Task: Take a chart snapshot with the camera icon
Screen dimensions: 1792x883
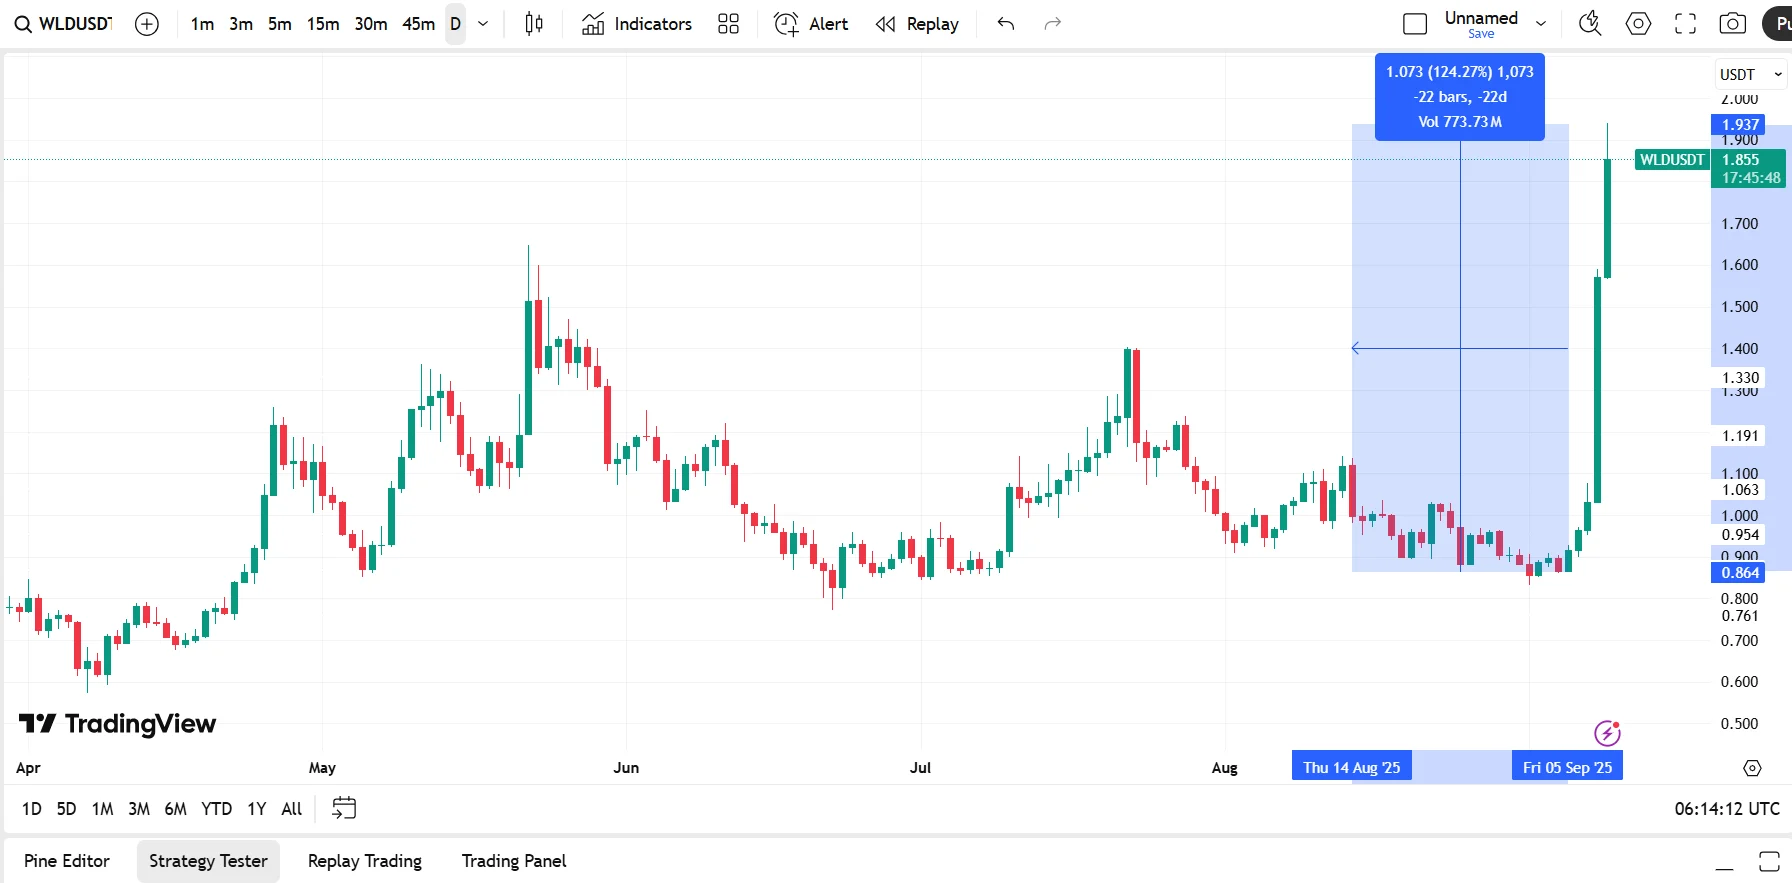Action: 1733,23
